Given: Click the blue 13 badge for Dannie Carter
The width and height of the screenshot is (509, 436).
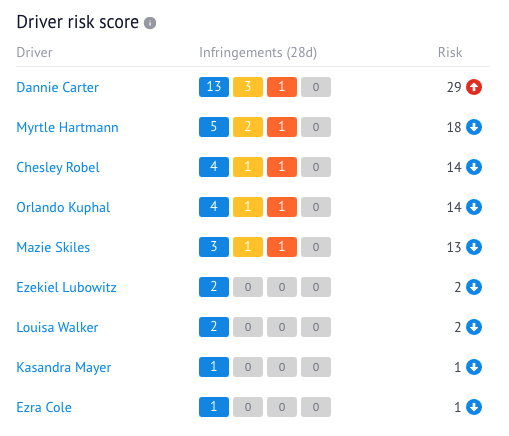Looking at the screenshot, I should coord(214,87).
